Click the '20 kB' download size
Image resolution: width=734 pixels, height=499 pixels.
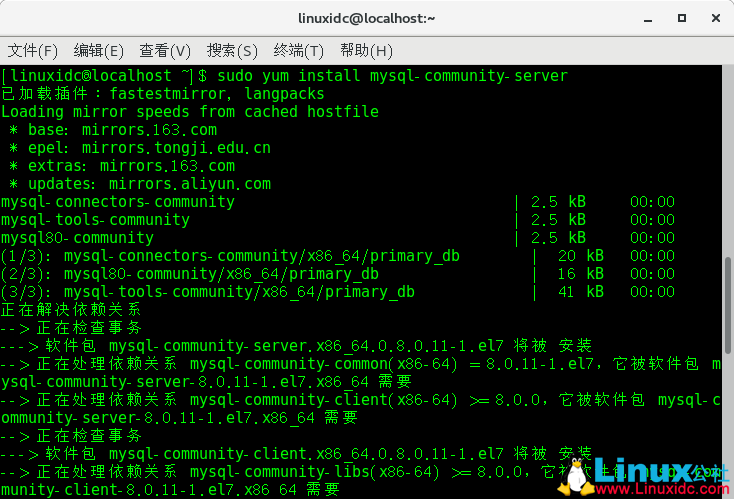pos(580,256)
